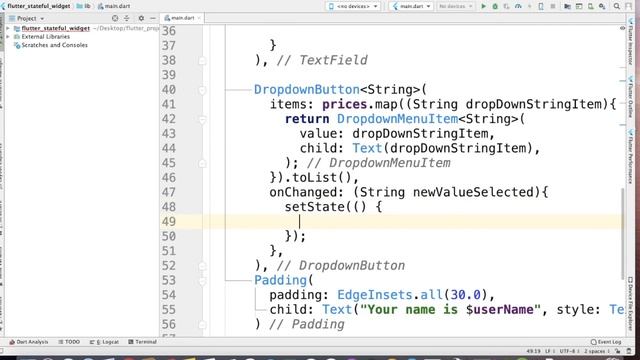
Task: Open the Logcat tool window
Action: coord(104,342)
